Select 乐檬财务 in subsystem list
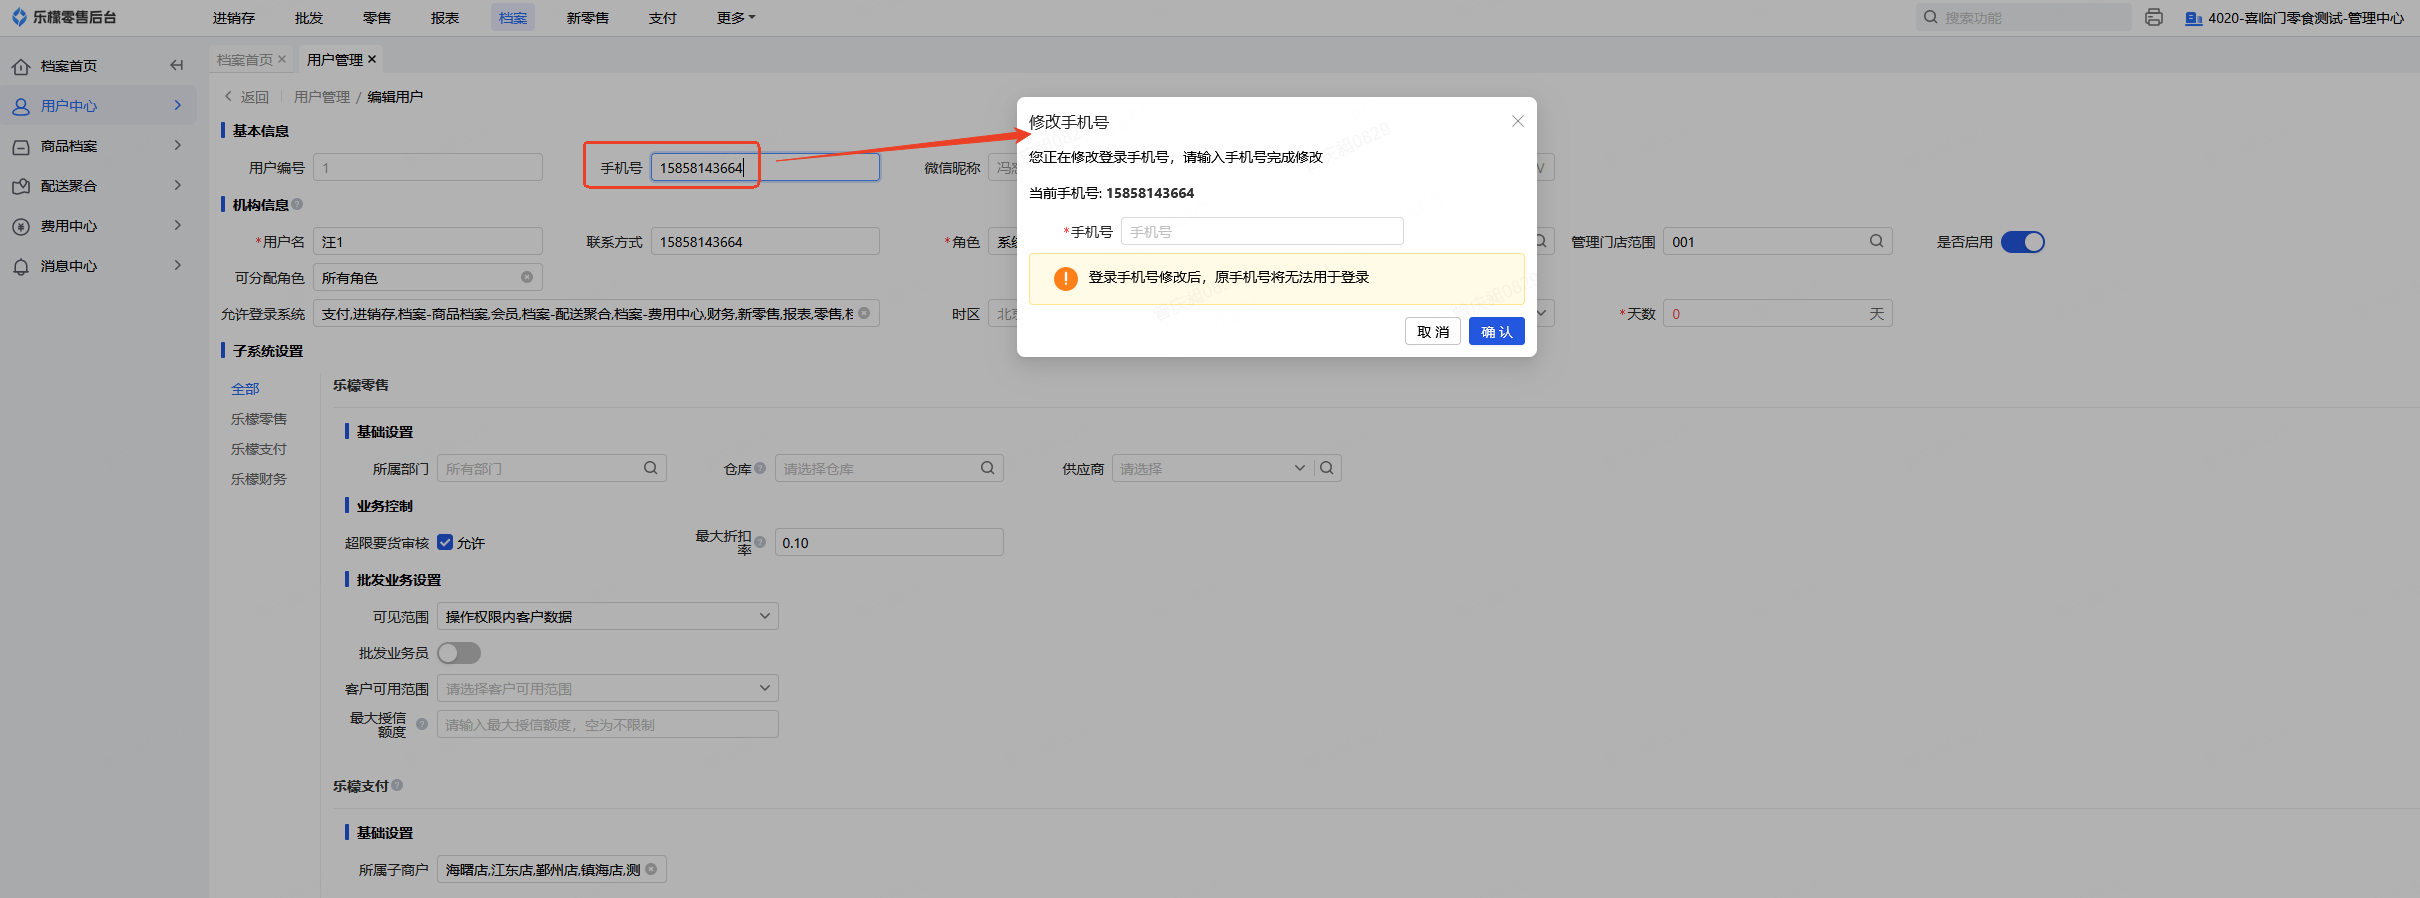 click(259, 479)
